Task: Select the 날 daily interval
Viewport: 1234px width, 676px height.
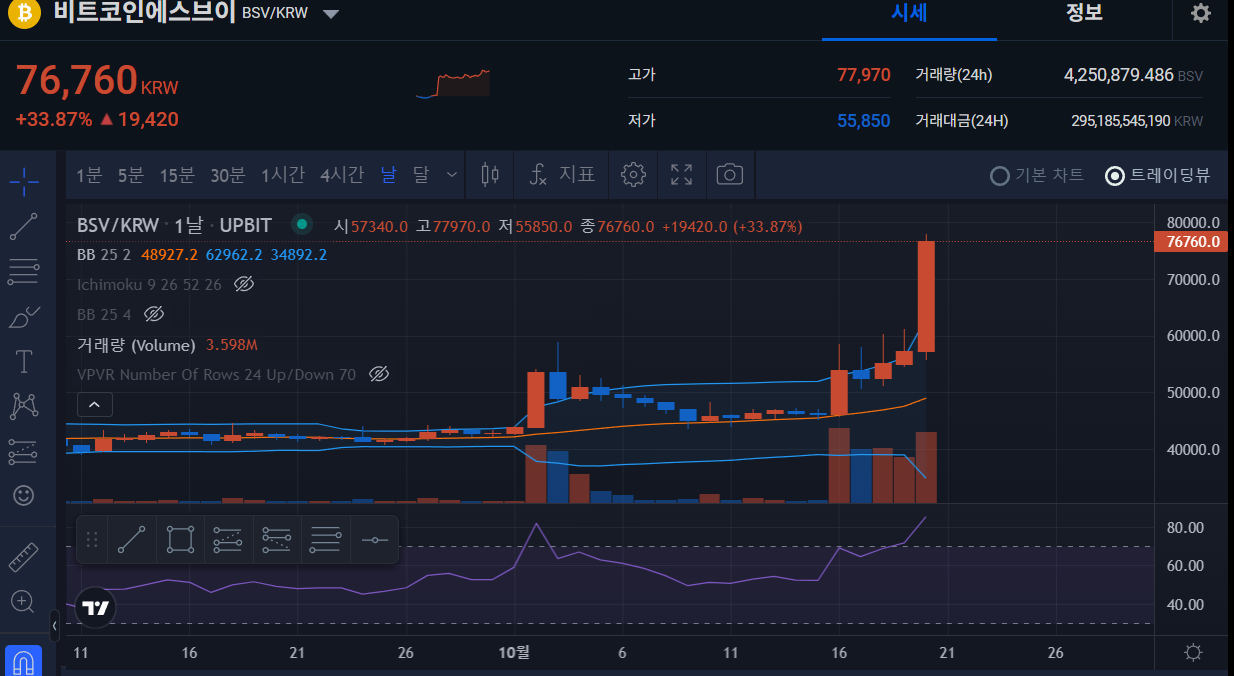Action: pos(387,175)
